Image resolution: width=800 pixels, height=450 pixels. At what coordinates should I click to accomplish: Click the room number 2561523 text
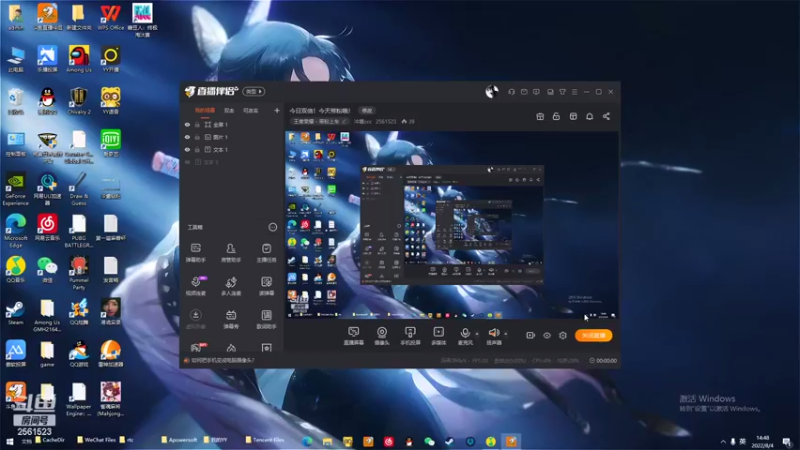coord(386,121)
